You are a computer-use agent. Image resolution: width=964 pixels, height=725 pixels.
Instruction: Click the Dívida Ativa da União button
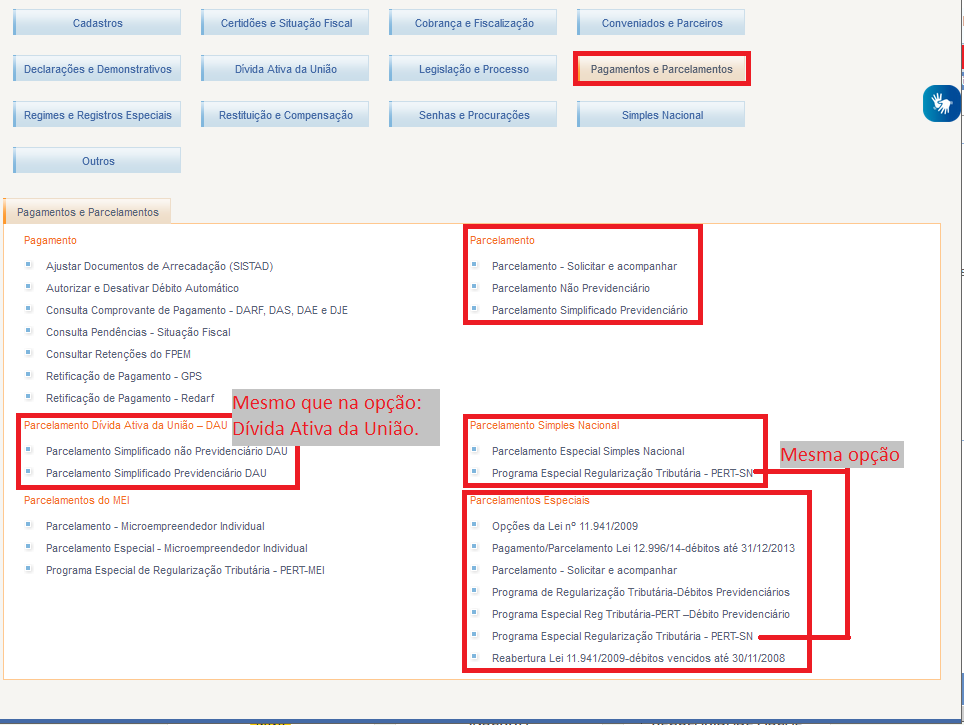coord(285,69)
